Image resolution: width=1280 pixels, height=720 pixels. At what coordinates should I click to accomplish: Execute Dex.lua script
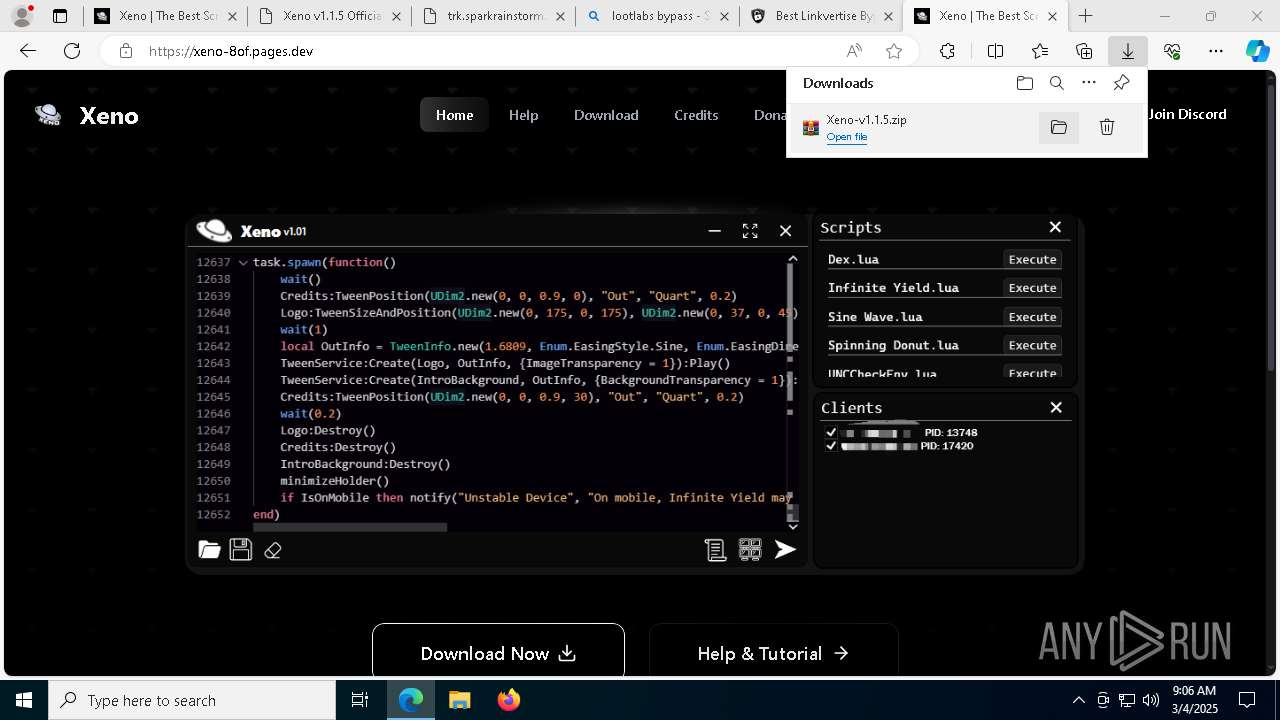click(1032, 259)
